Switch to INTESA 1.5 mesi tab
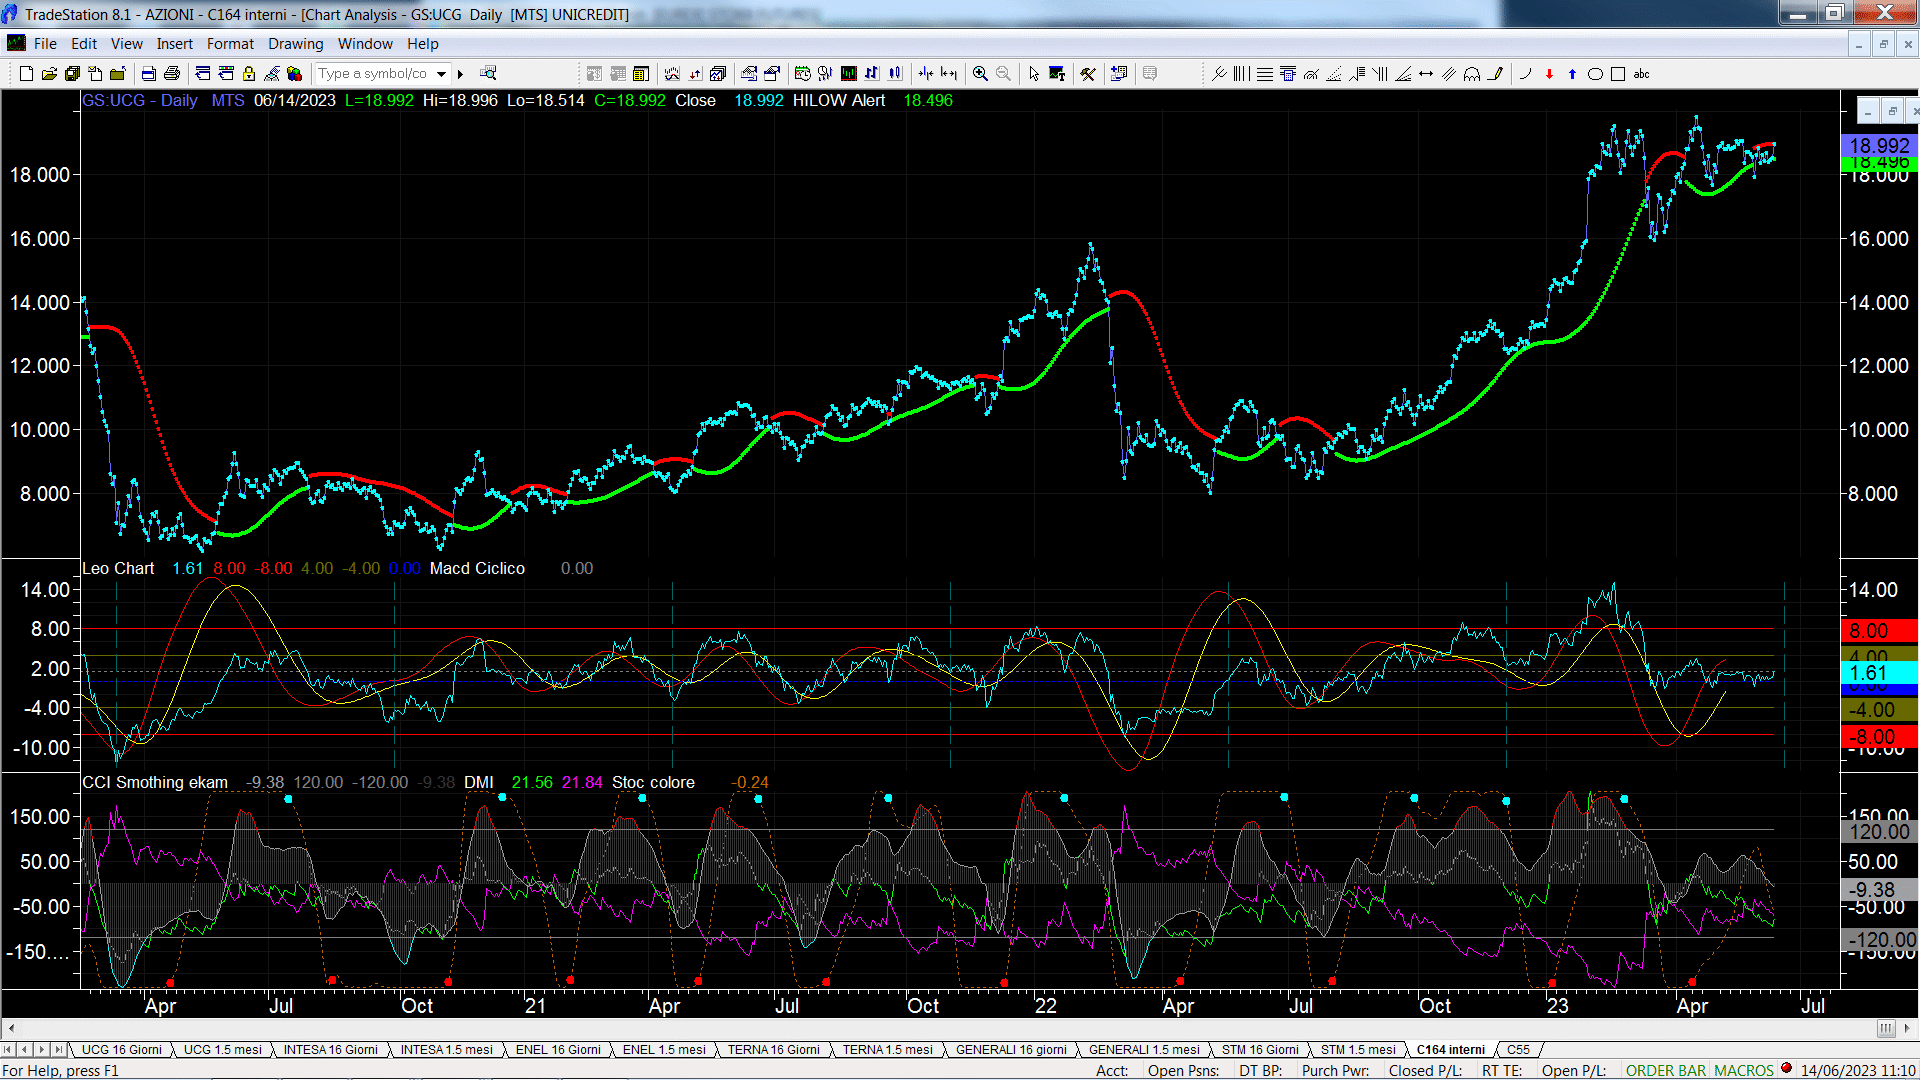Screen dimensions: 1920x1080 [x=447, y=1050]
